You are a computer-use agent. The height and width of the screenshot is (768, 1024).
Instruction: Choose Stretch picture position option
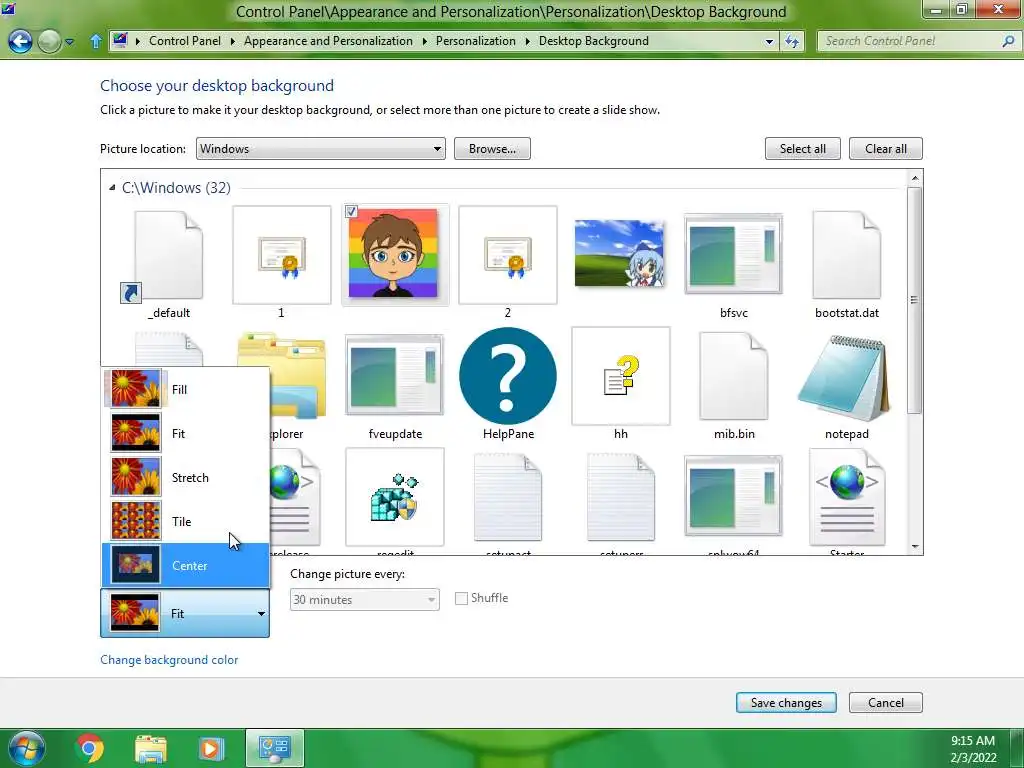185,477
